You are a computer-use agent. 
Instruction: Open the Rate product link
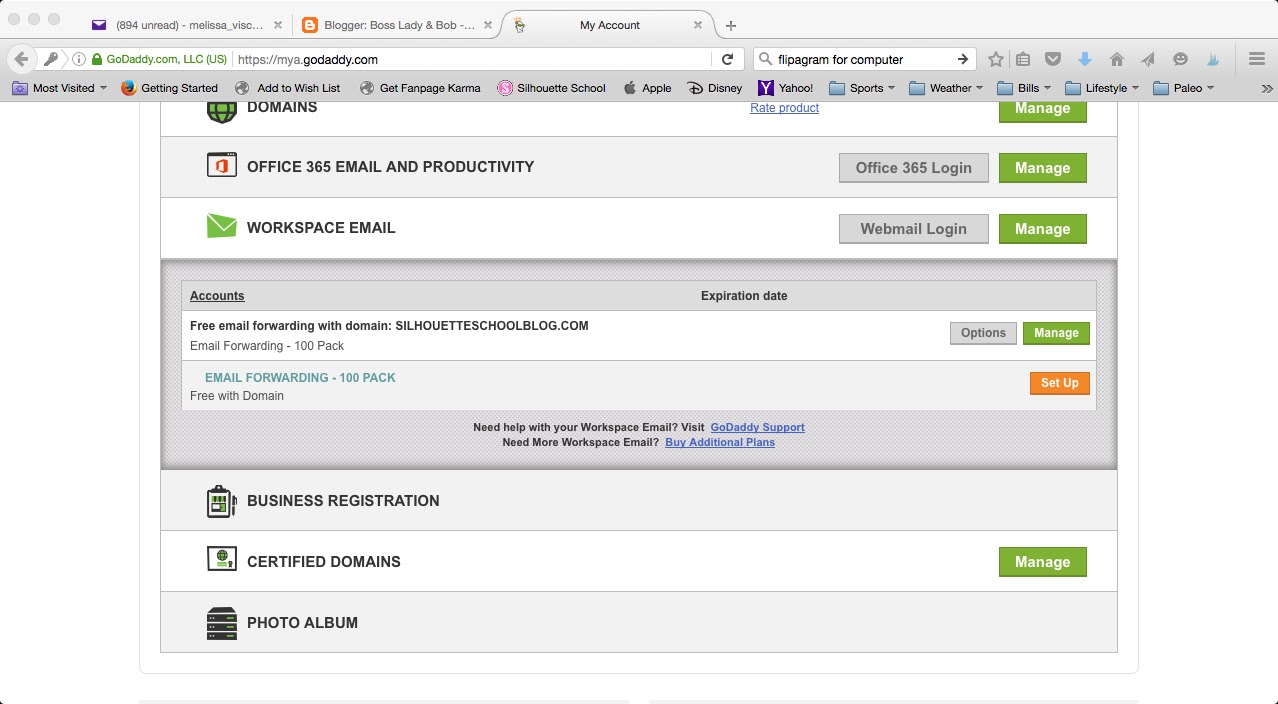pos(784,108)
